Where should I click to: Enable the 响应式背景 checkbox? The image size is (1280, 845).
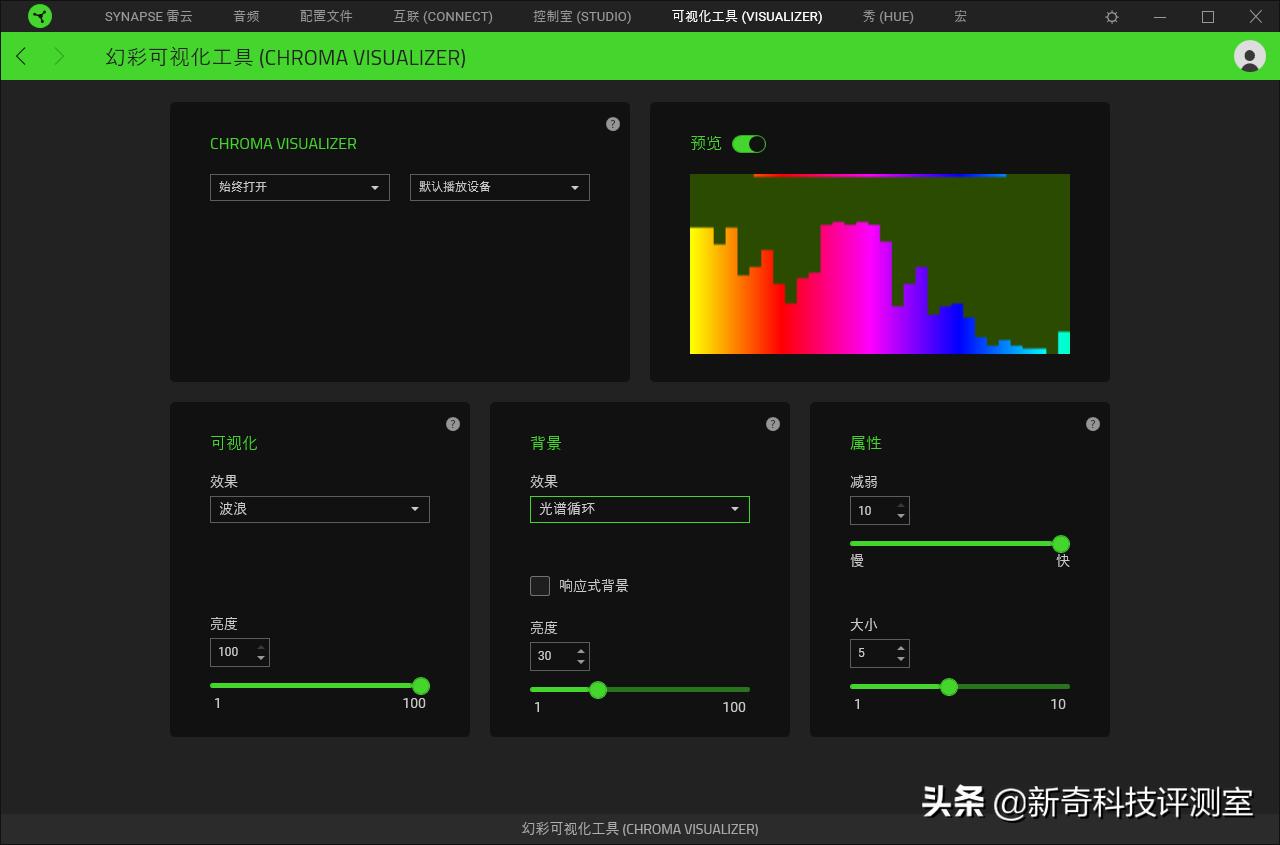coord(540,586)
